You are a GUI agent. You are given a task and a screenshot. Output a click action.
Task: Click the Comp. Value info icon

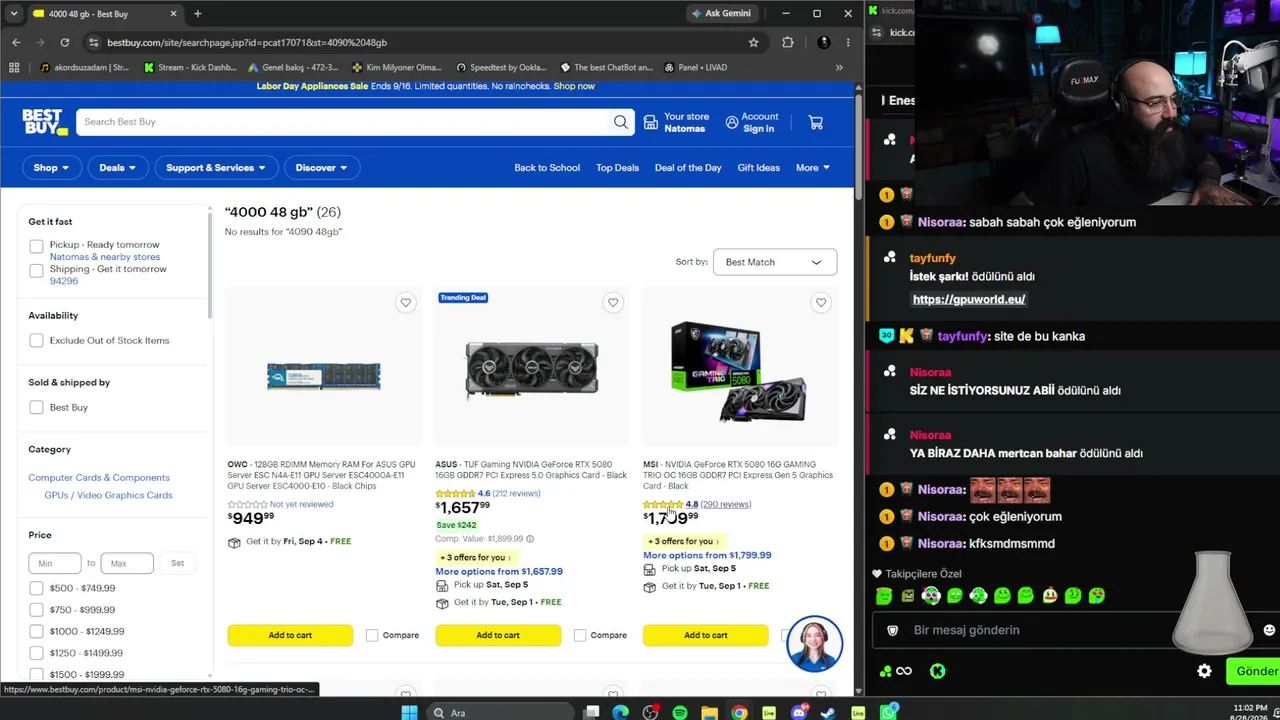point(530,539)
